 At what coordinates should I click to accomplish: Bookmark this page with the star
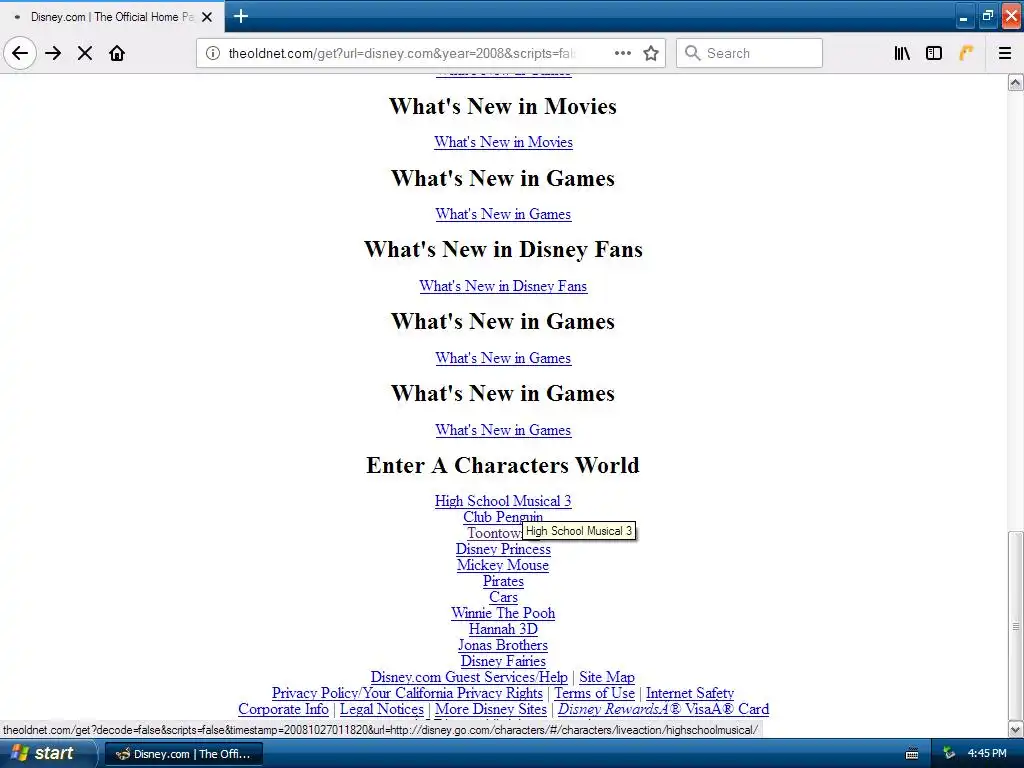tap(650, 53)
